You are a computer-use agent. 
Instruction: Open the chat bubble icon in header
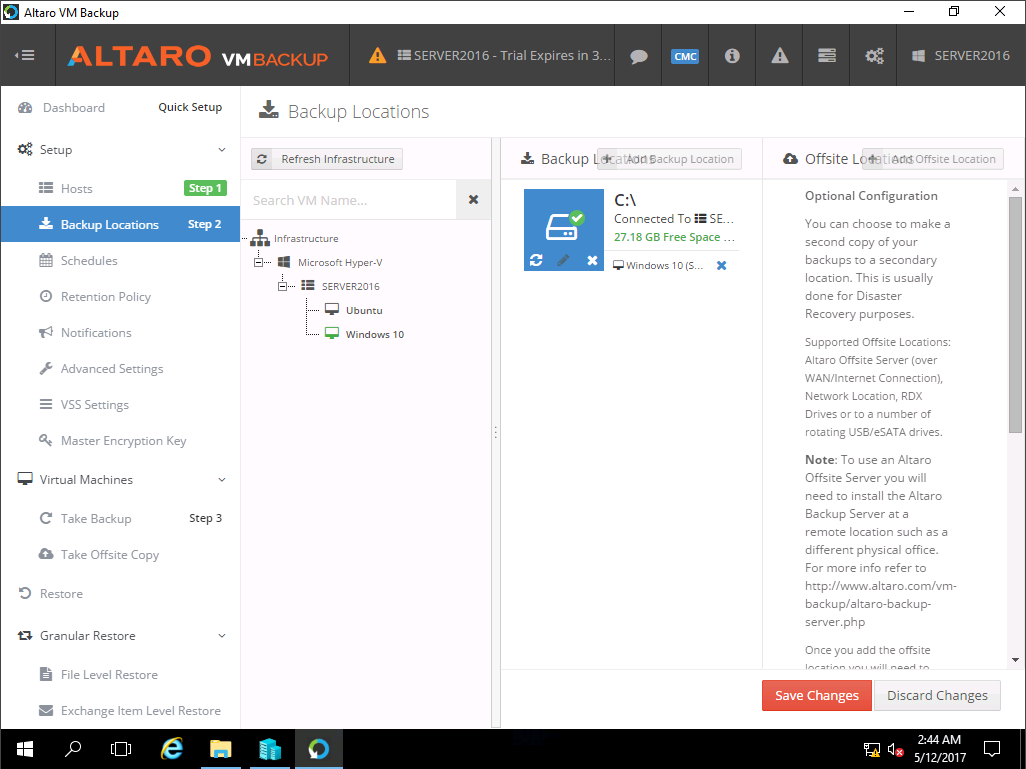639,56
